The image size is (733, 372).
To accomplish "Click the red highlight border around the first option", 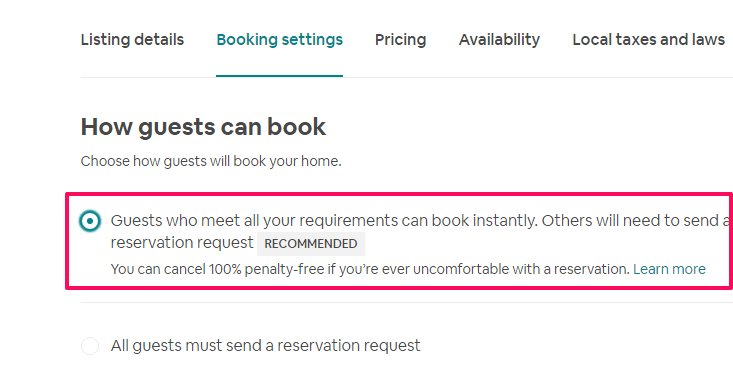I will (x=399, y=193).
